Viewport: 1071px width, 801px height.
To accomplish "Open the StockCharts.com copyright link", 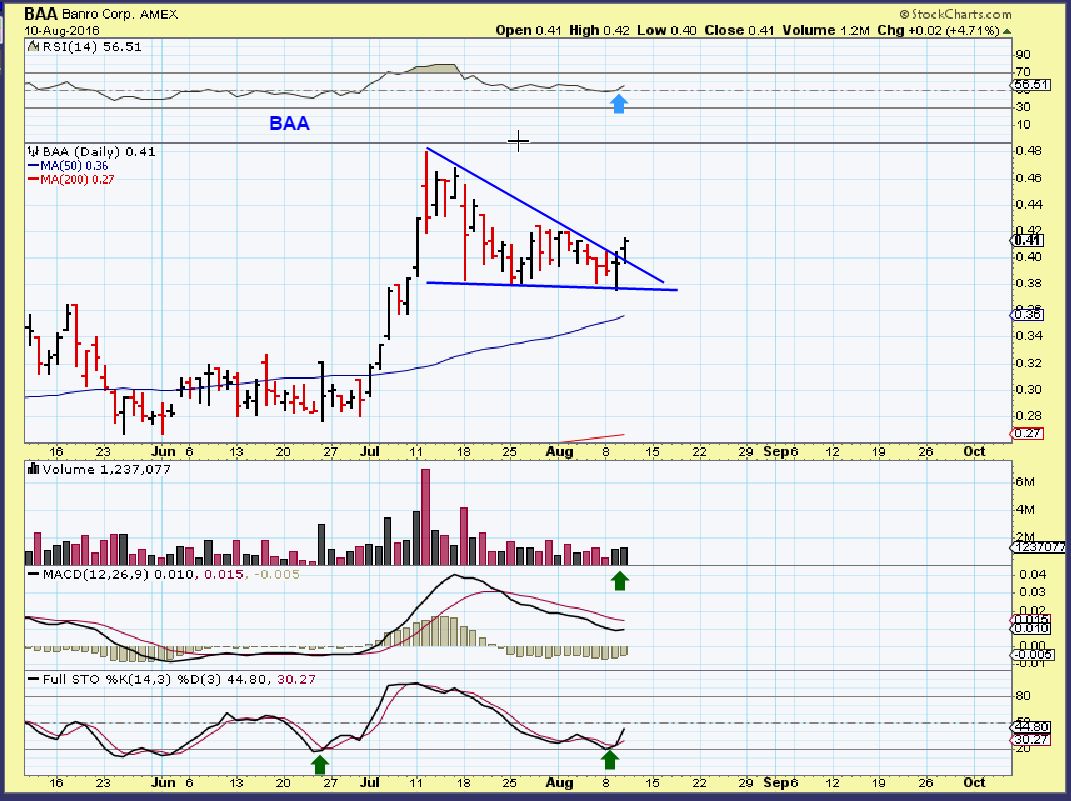I will coord(955,14).
